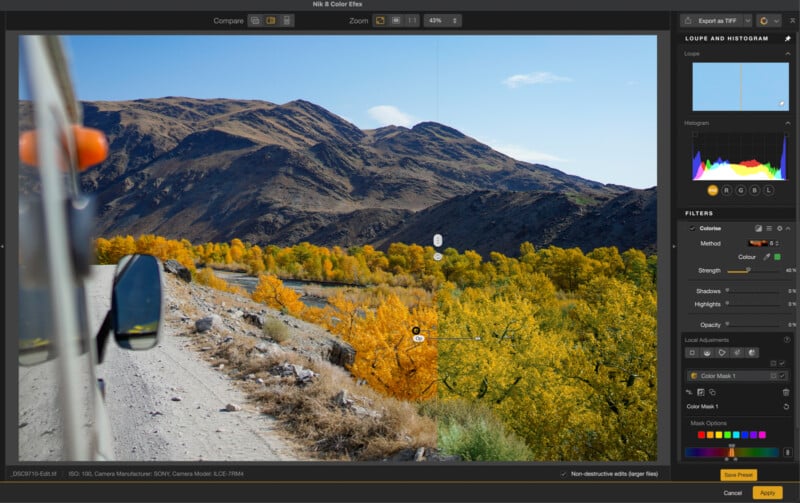The image size is (800, 503).
Task: Open Local Adjustments help icon
Action: coord(787,340)
